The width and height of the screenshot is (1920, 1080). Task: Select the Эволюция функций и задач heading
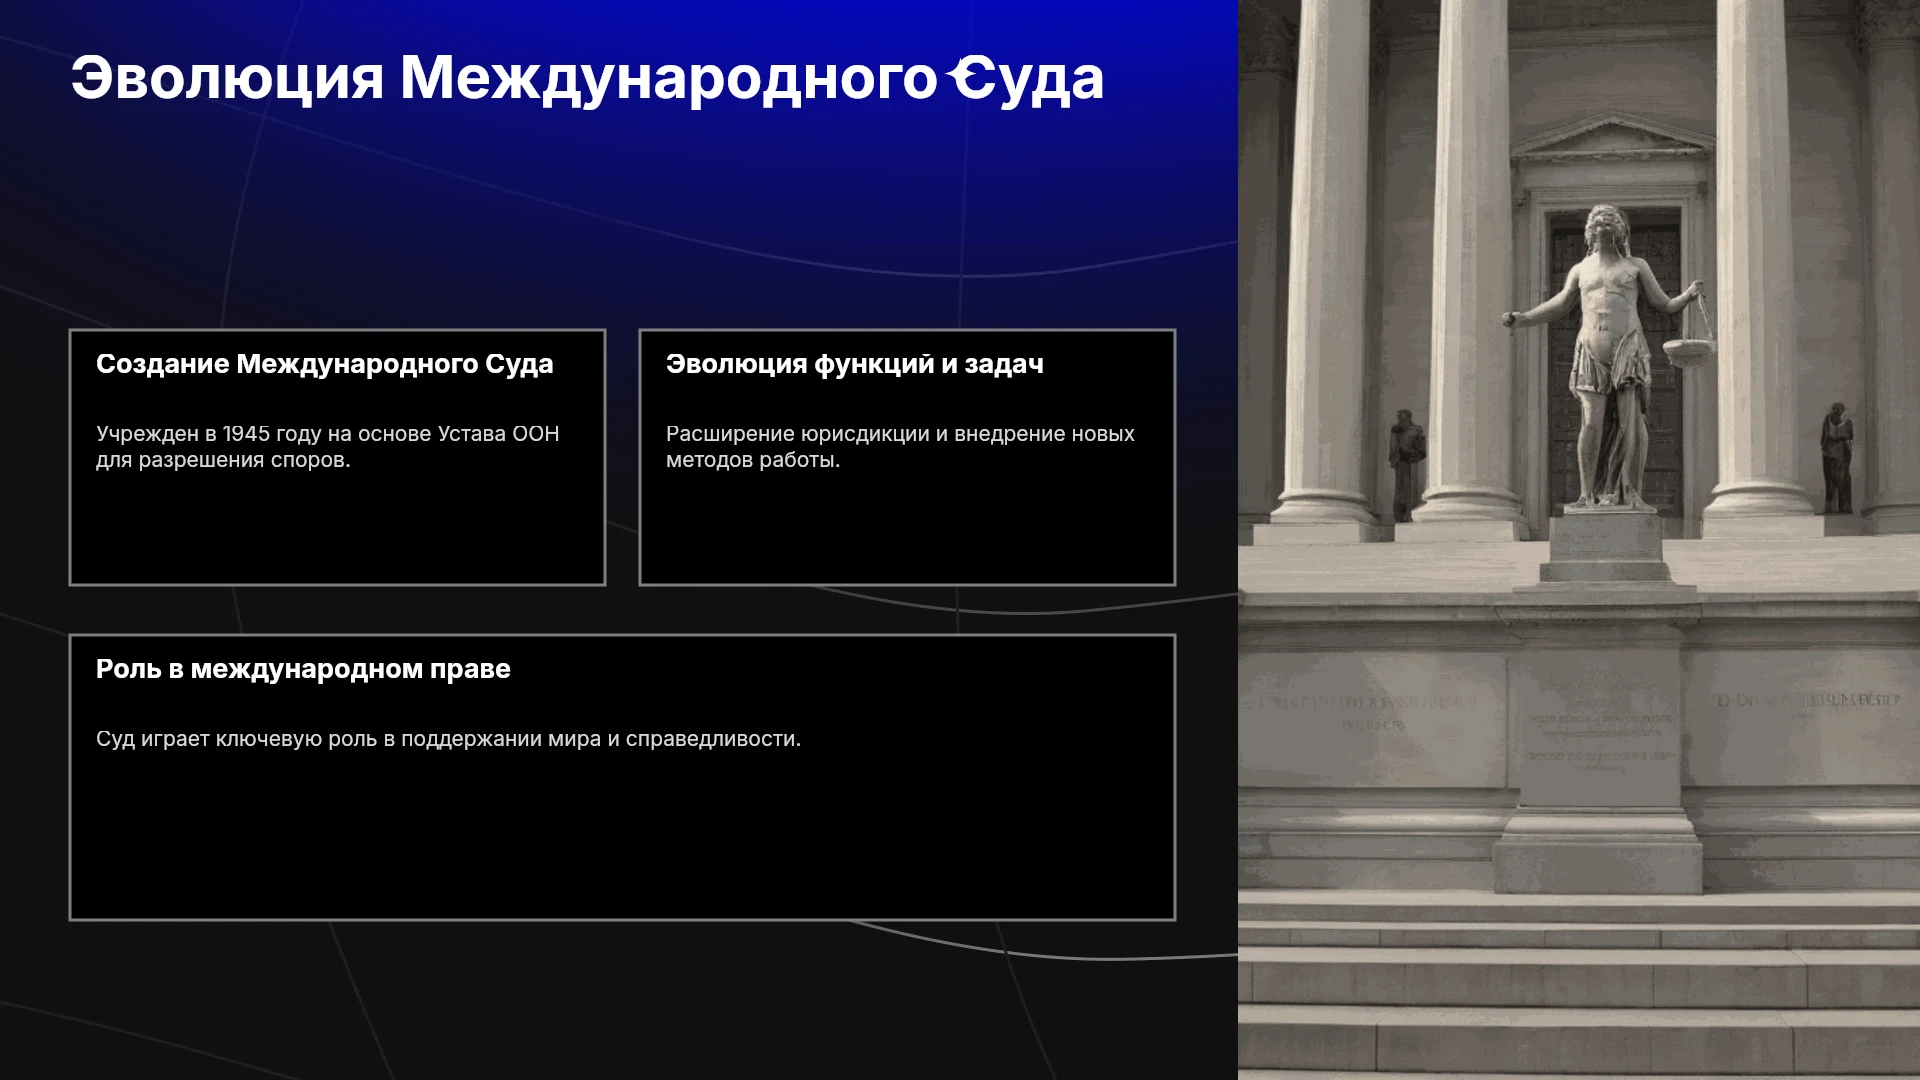(854, 364)
